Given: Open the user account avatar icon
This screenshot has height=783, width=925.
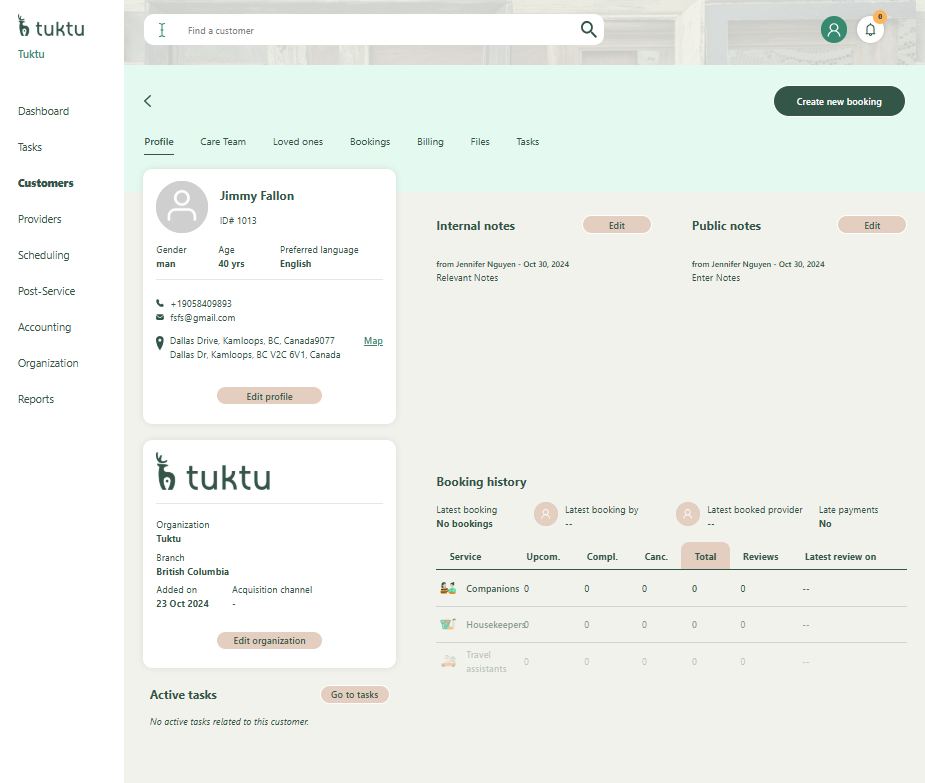Looking at the screenshot, I should pos(833,30).
